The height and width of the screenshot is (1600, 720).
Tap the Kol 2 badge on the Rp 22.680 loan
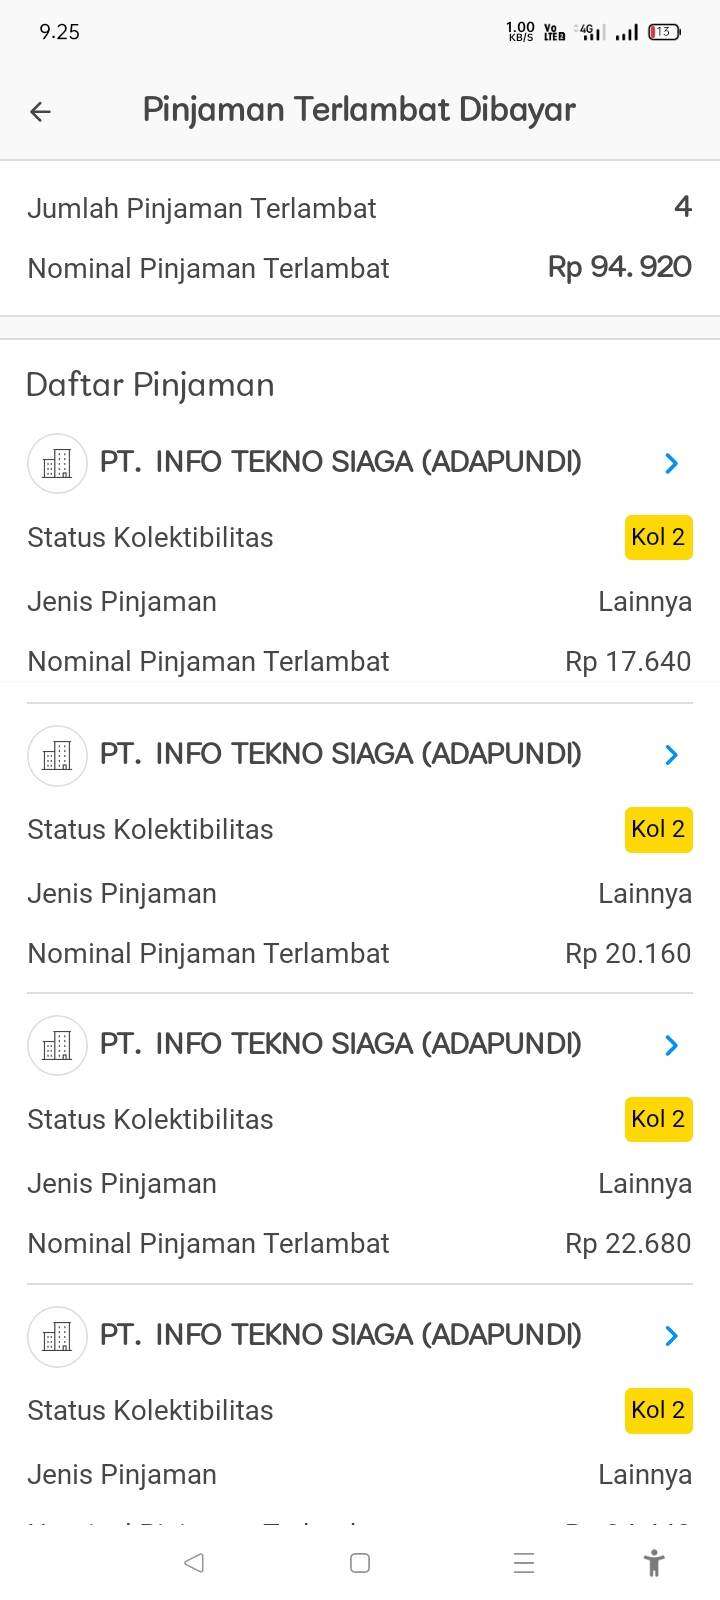(x=658, y=1119)
